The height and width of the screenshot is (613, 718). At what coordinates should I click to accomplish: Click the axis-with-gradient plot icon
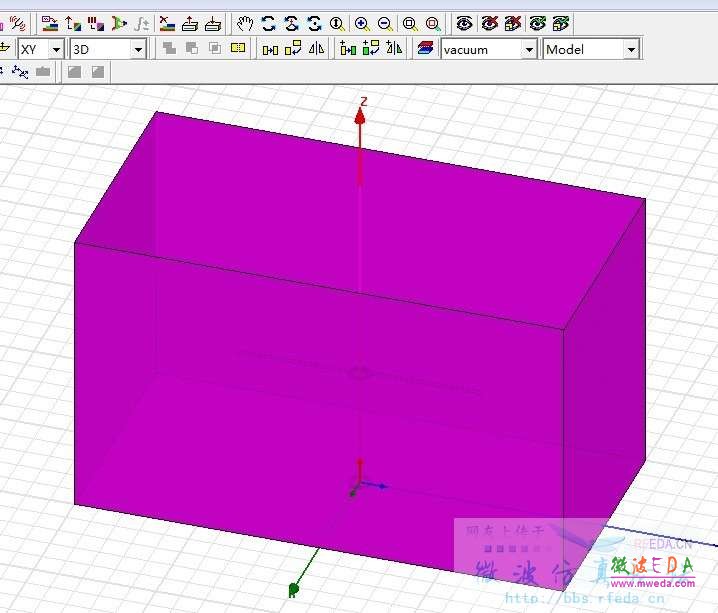point(73,23)
